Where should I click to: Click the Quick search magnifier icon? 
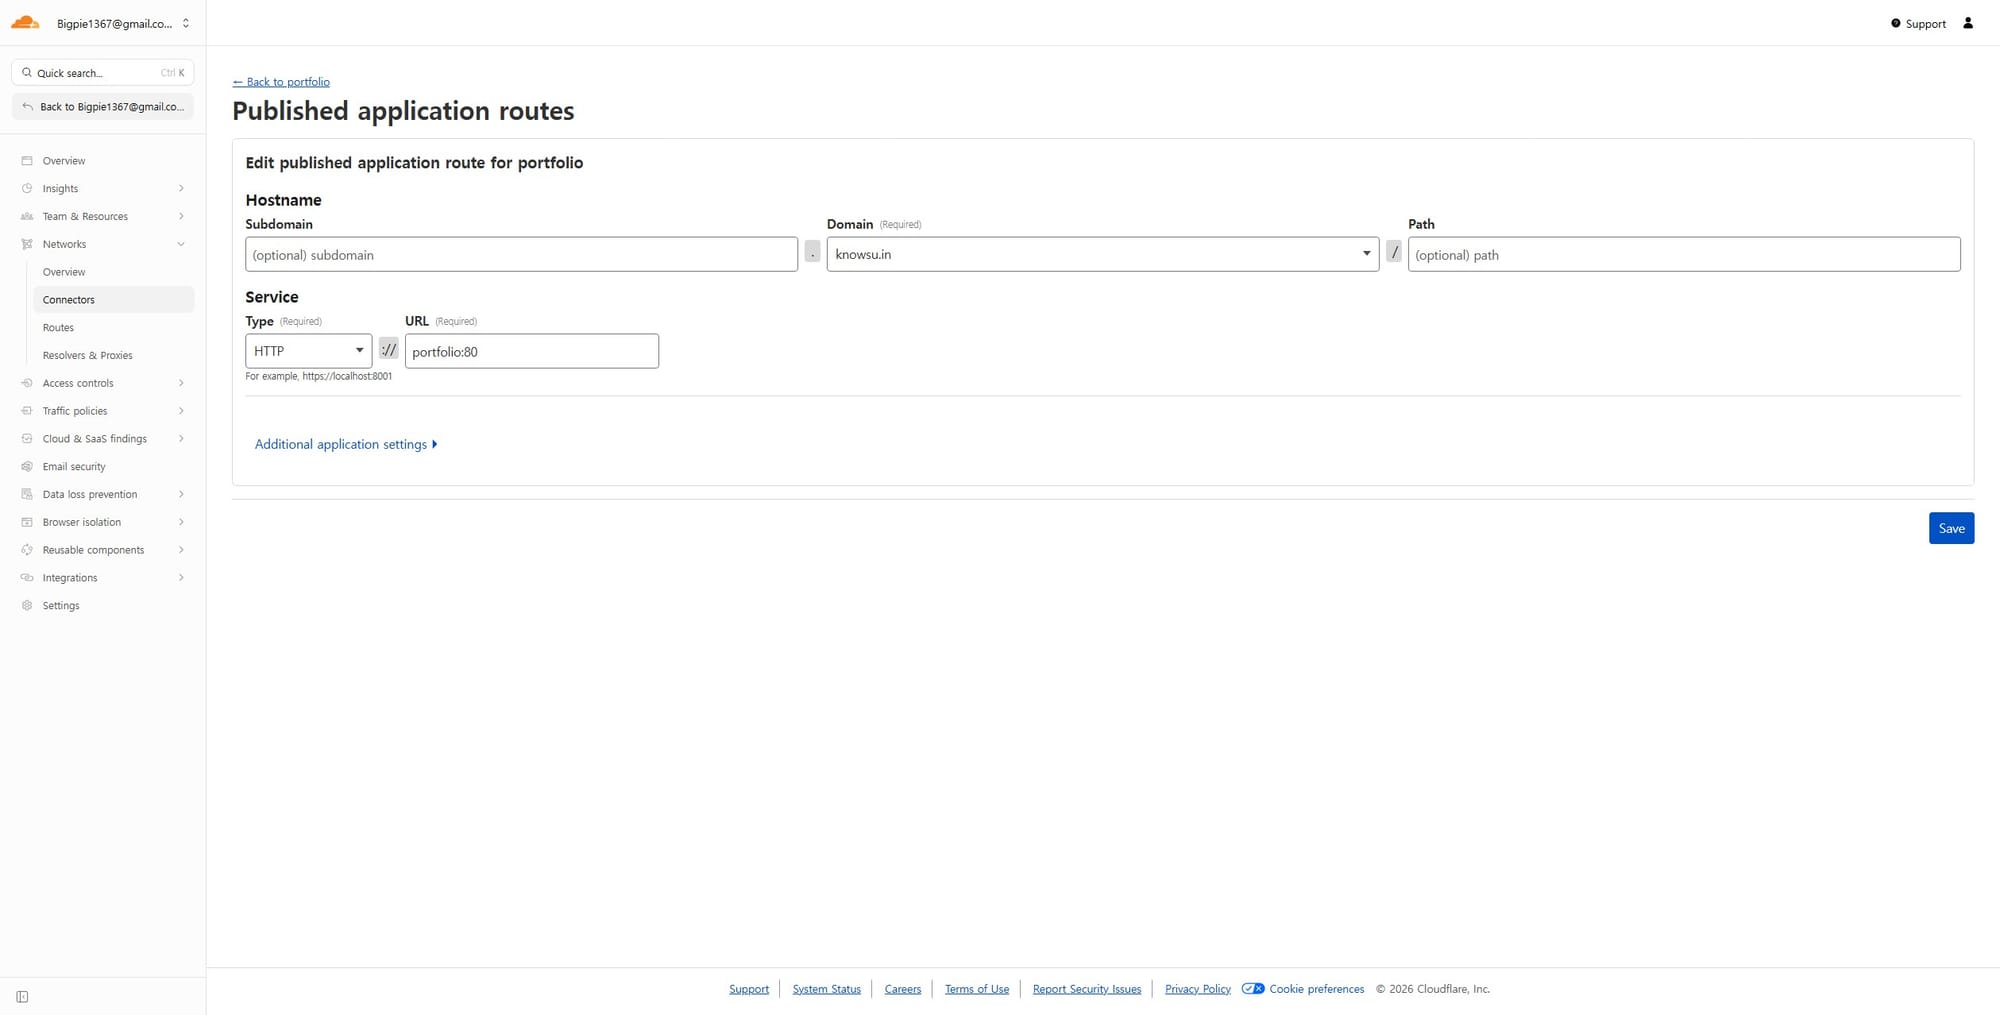coord(27,73)
